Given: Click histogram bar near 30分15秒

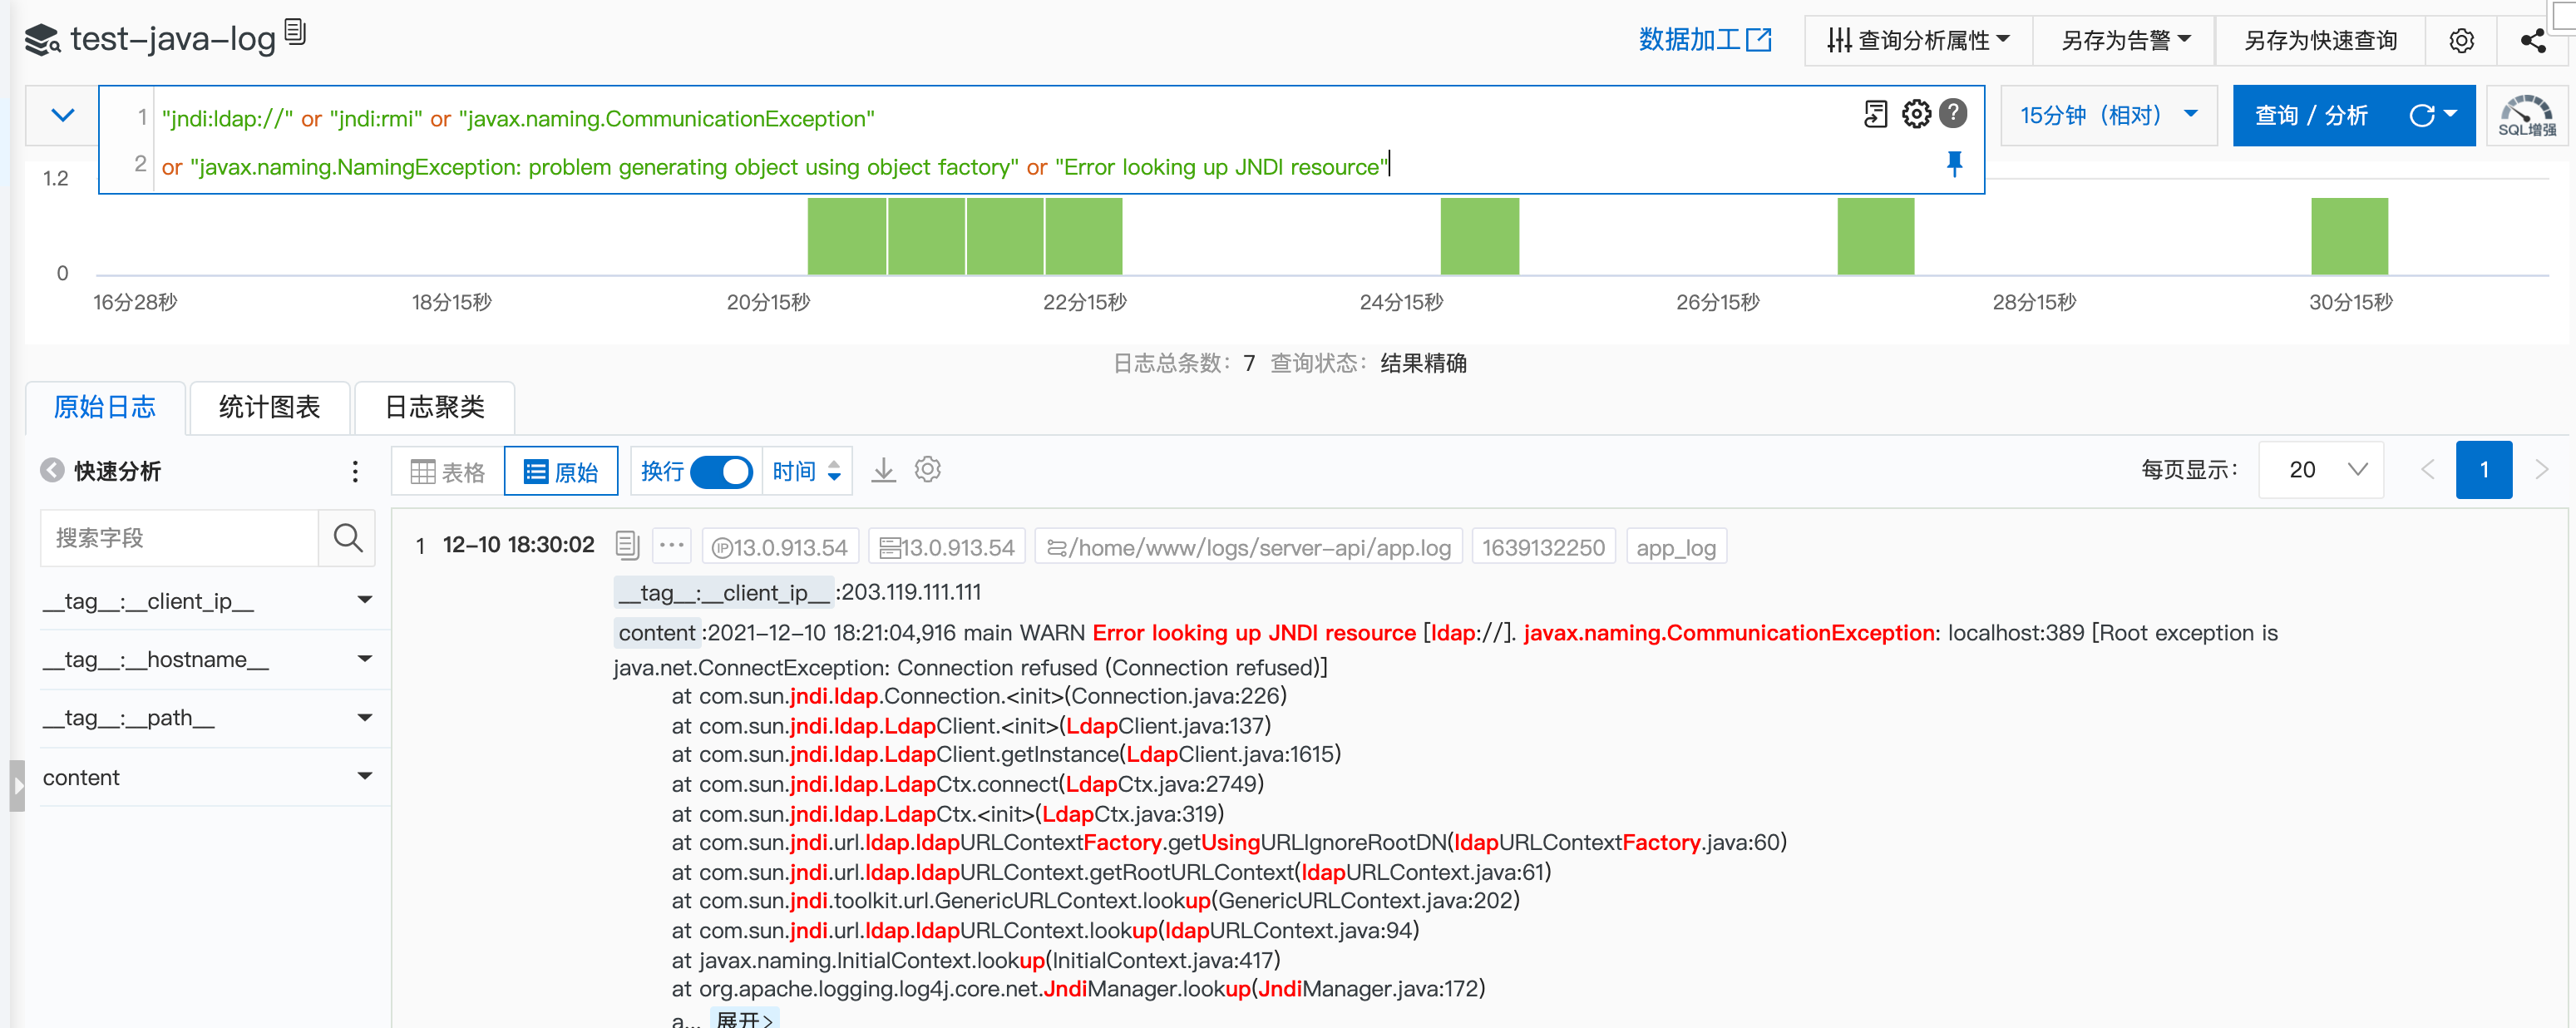Looking at the screenshot, I should coord(2349,236).
